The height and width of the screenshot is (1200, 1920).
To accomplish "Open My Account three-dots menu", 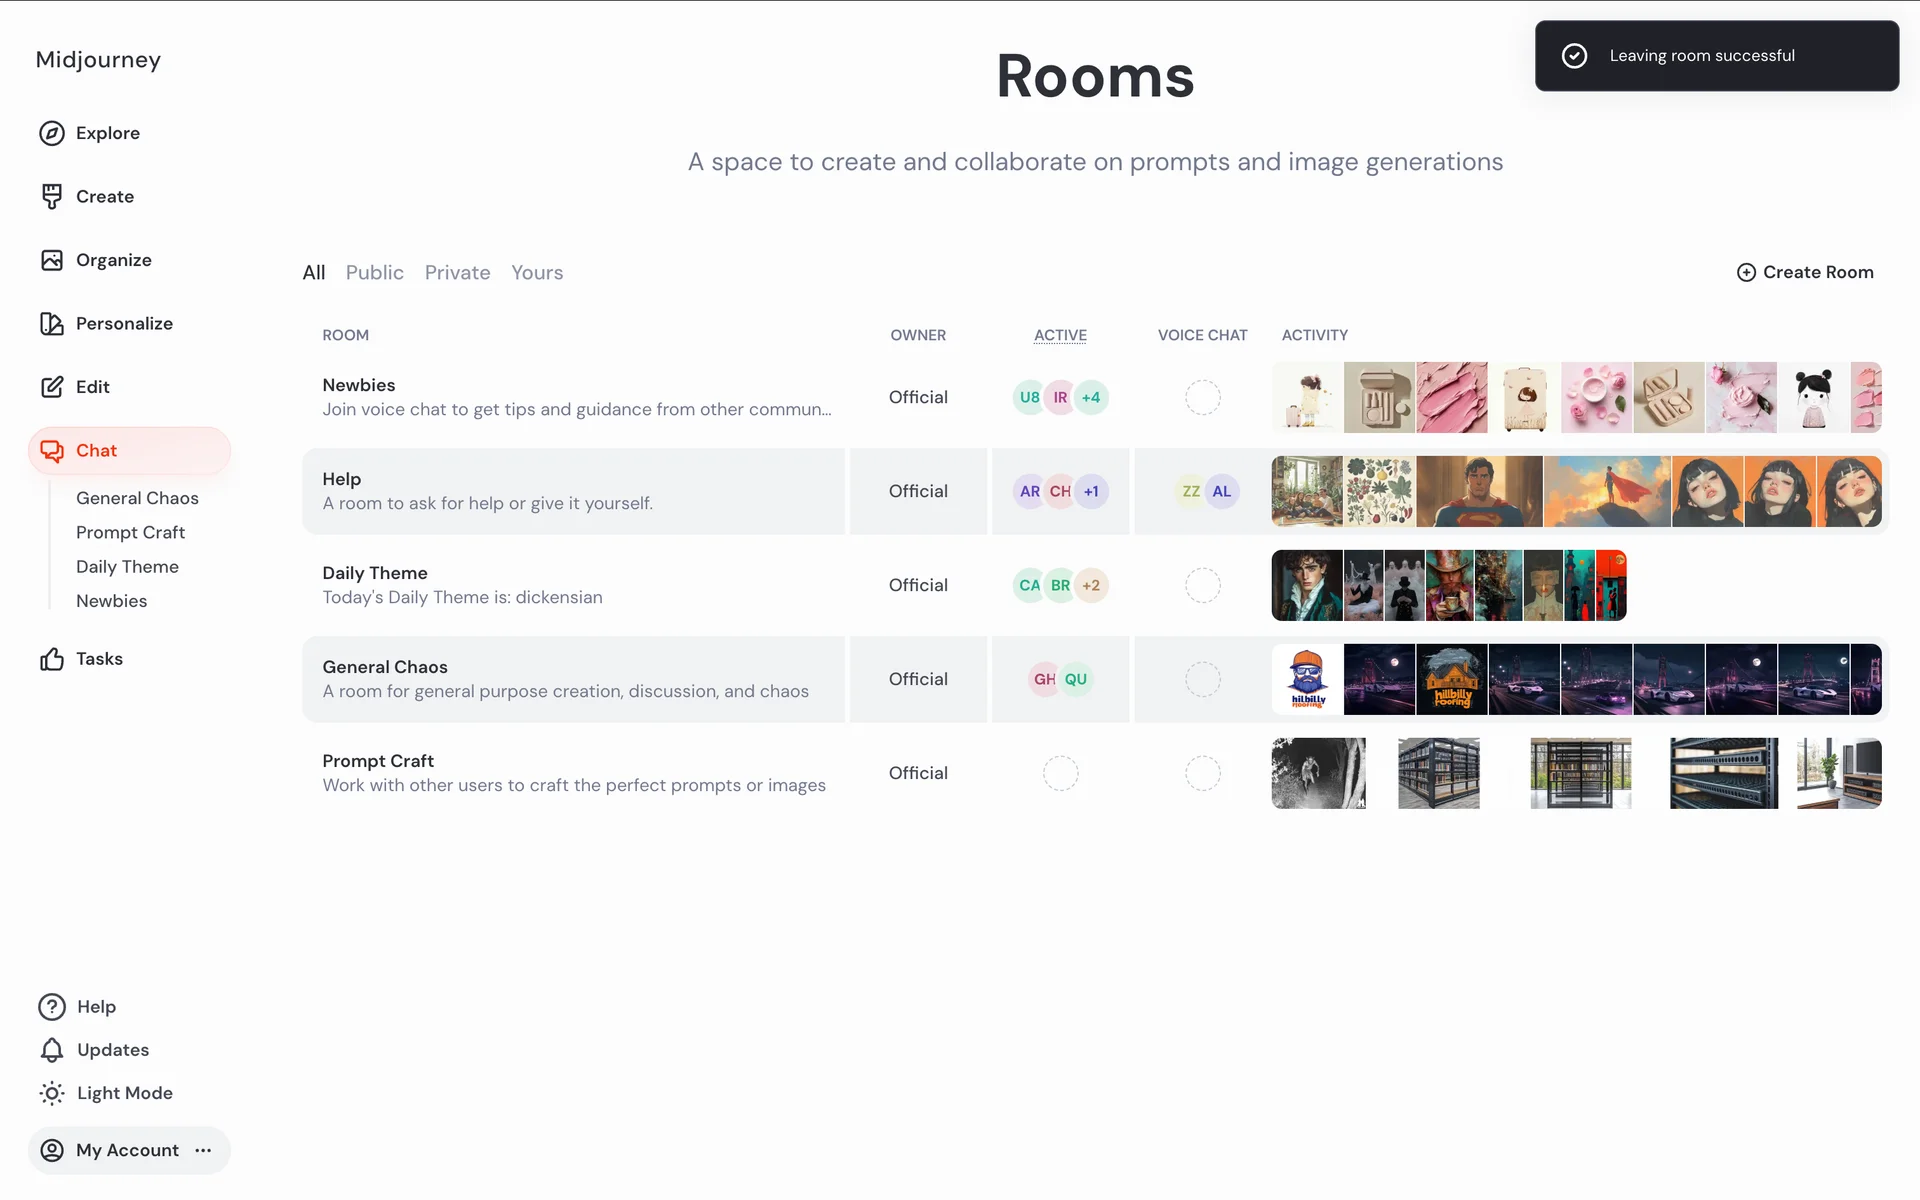I will click(204, 1151).
